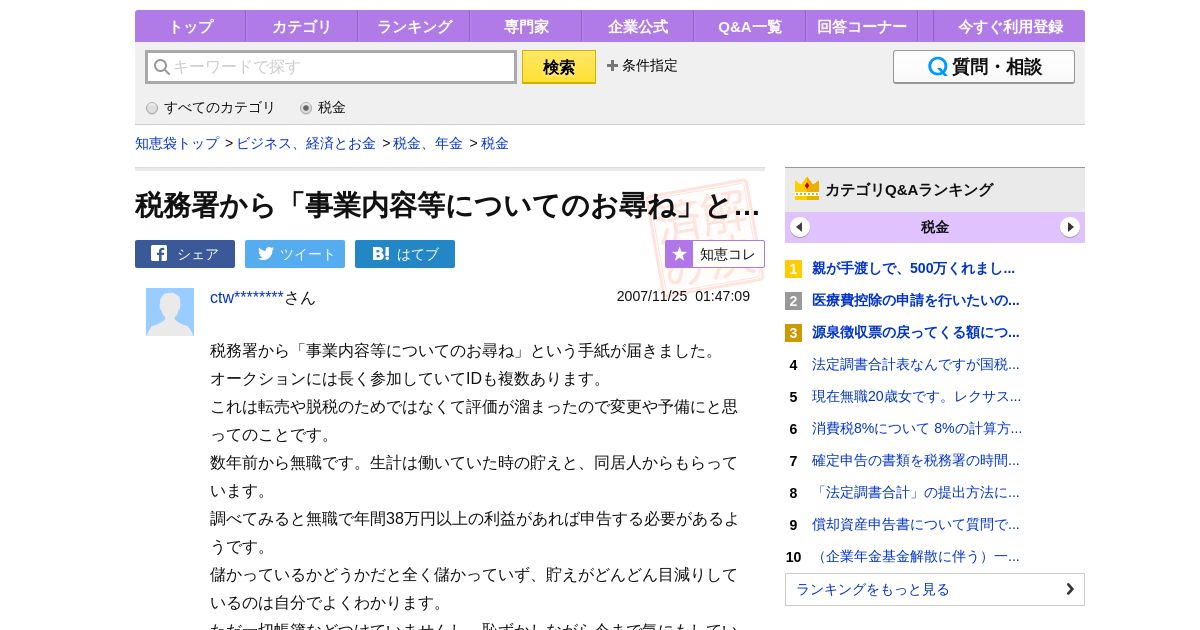Screen dimensions: 1200x630
Task: Open ranking 8 「法定調書合計」の提出方法 link
Action: tap(916, 492)
